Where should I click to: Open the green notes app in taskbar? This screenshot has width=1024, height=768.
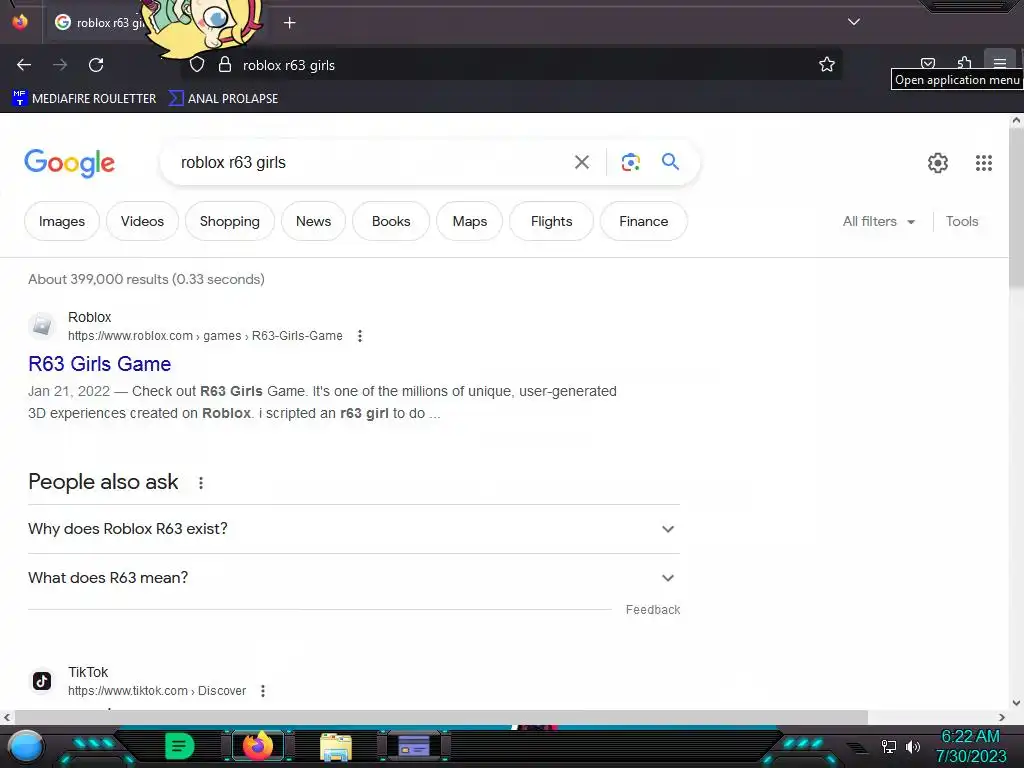coord(180,746)
